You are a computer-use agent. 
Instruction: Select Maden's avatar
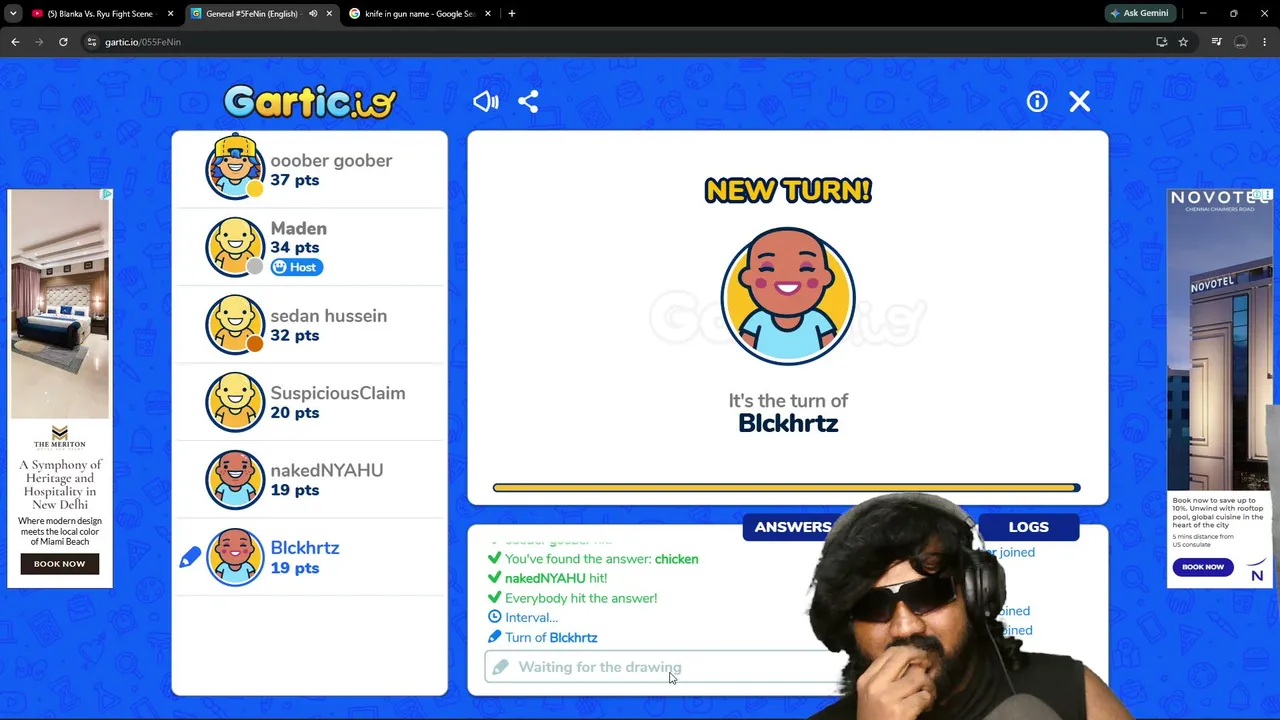pos(235,247)
